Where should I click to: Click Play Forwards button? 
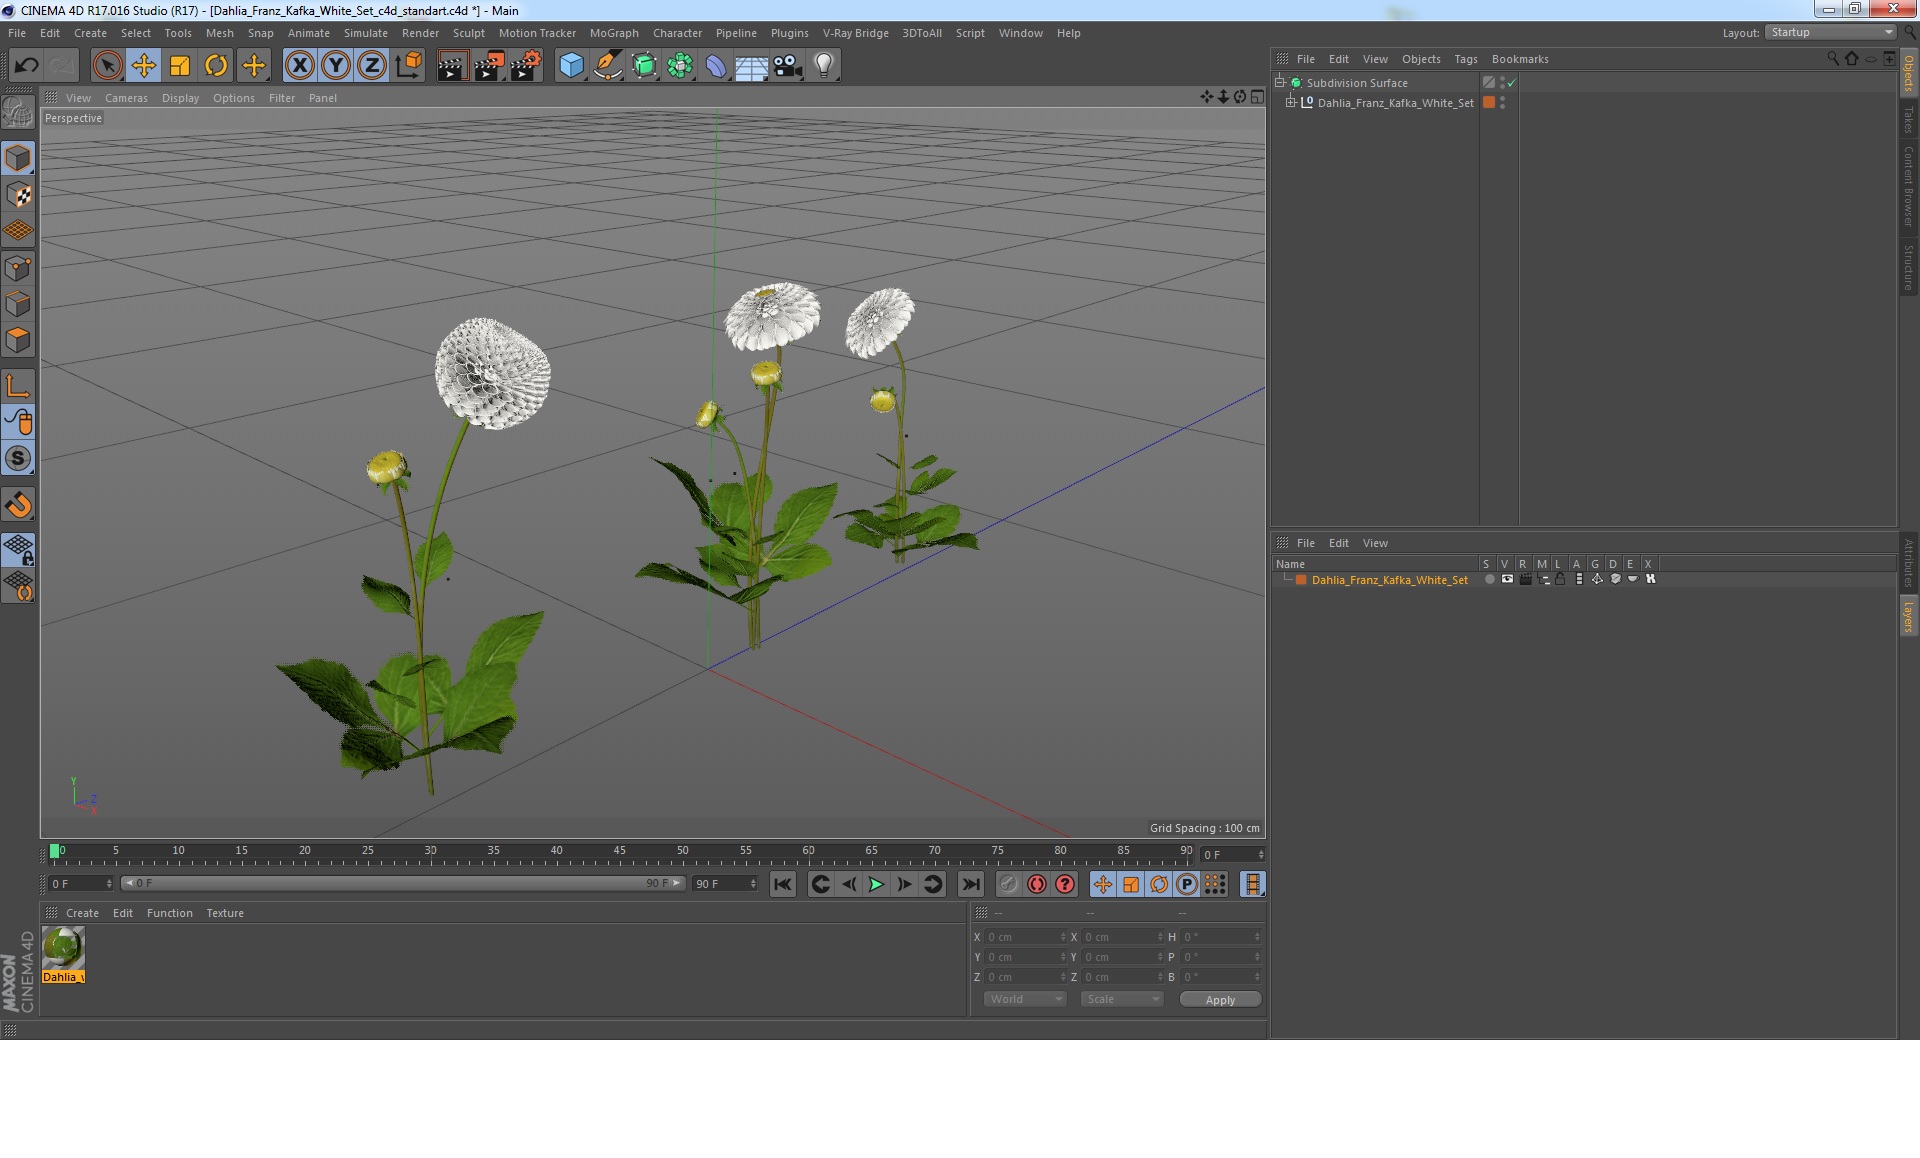pos(876,884)
